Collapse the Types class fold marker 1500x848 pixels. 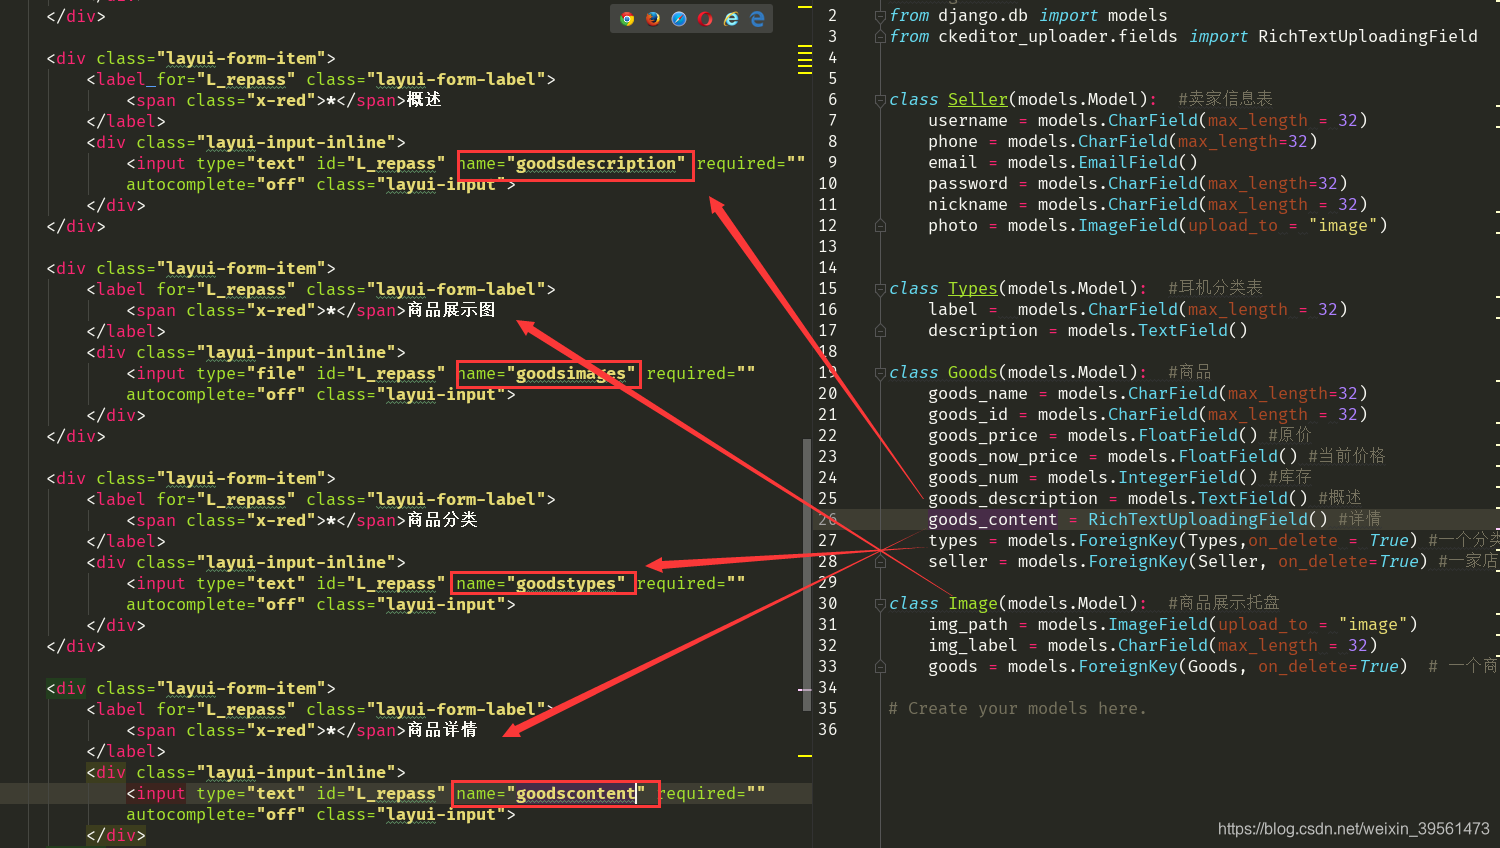pyautogui.click(x=880, y=289)
